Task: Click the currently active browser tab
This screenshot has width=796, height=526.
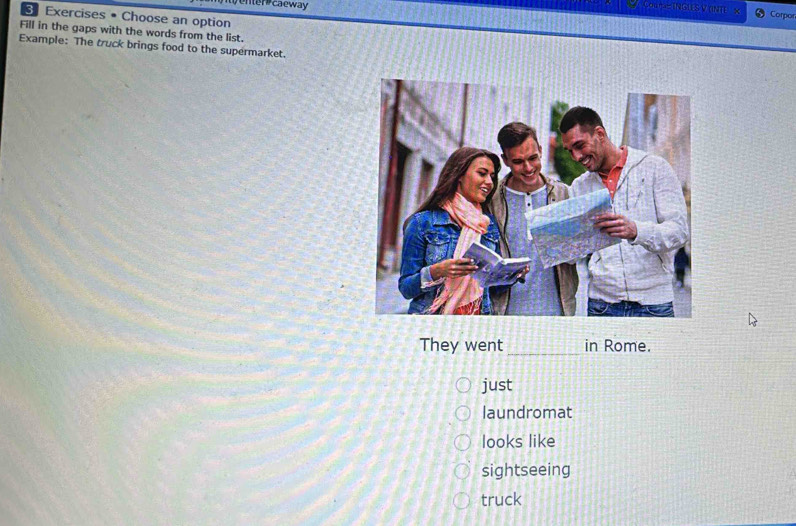Action: (x=685, y=9)
